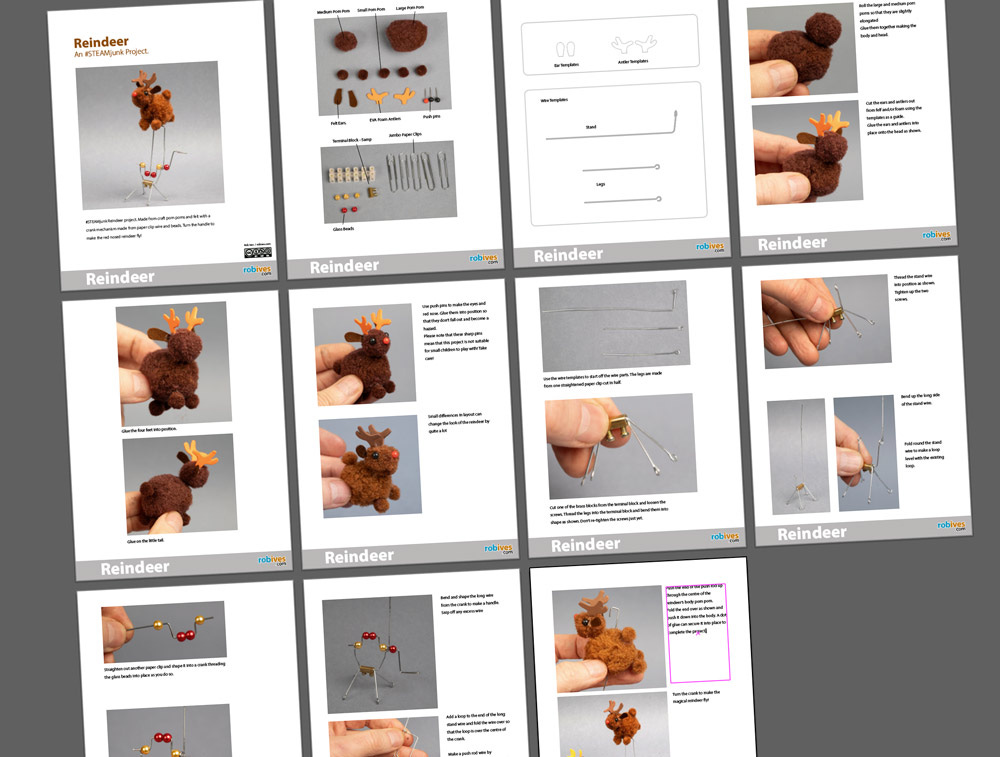The width and height of the screenshot is (1000, 757).
Task: Click the caption "Glue the four feet into position."
Action: (x=149, y=430)
